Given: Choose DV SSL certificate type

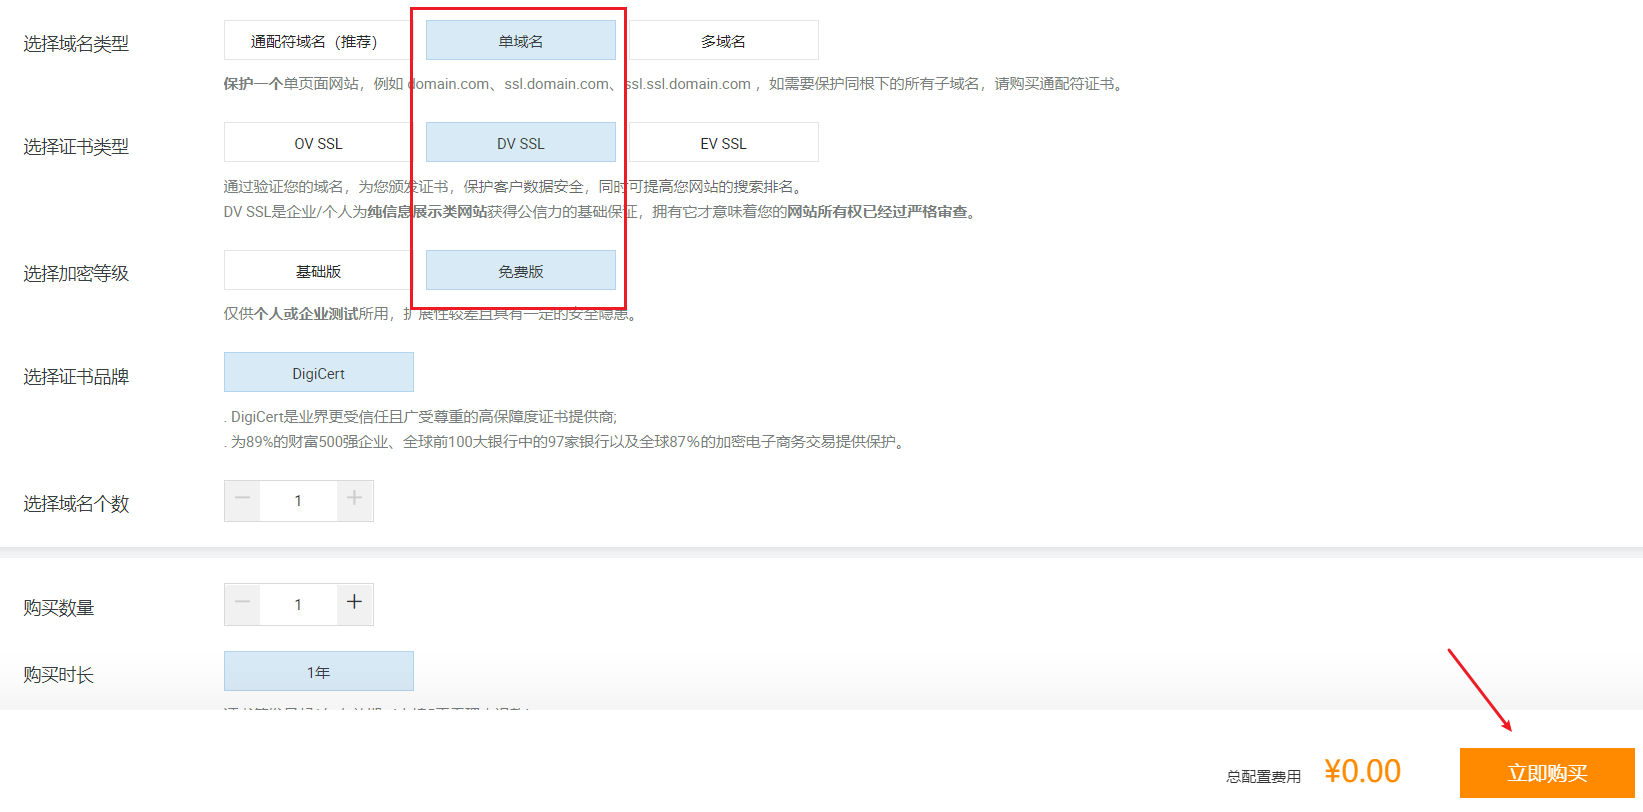Looking at the screenshot, I should click(521, 143).
